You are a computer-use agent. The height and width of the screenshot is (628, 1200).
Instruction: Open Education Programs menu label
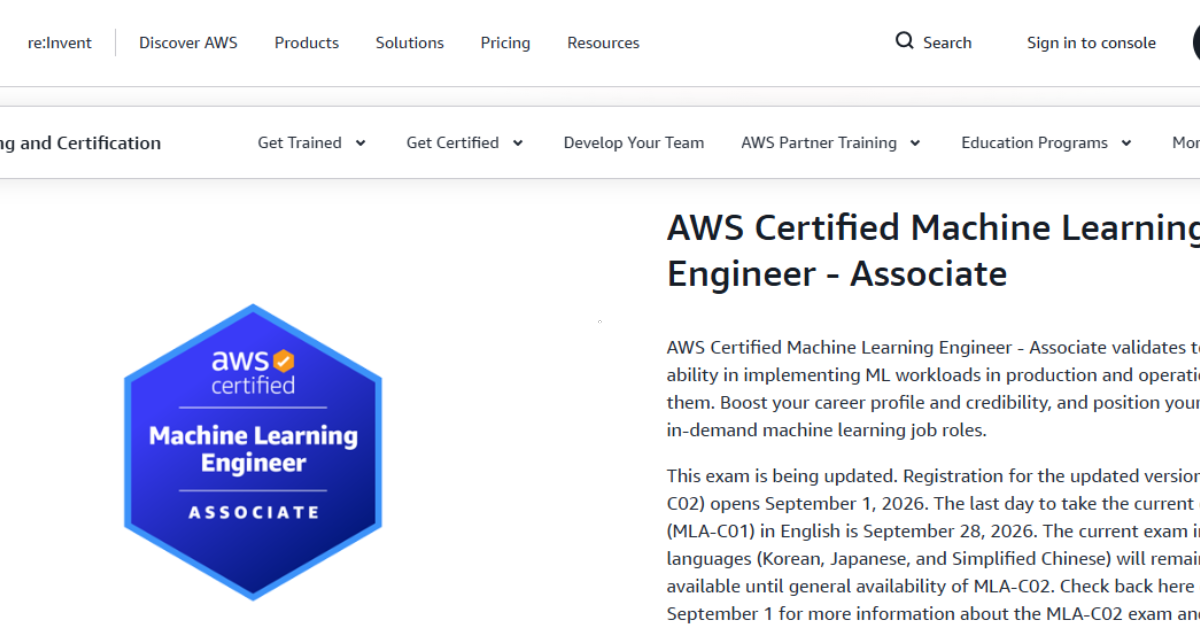coord(1034,143)
